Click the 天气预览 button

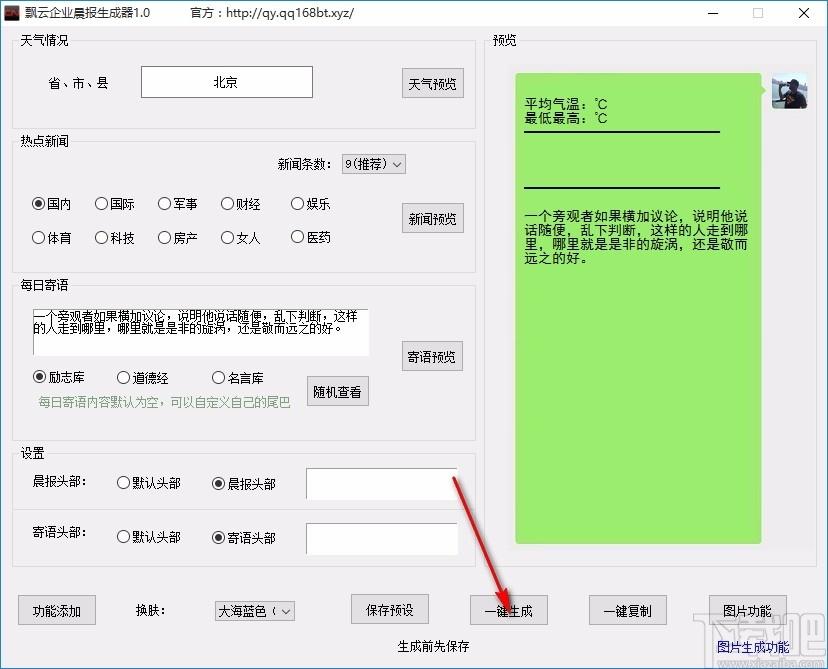pyautogui.click(x=433, y=83)
